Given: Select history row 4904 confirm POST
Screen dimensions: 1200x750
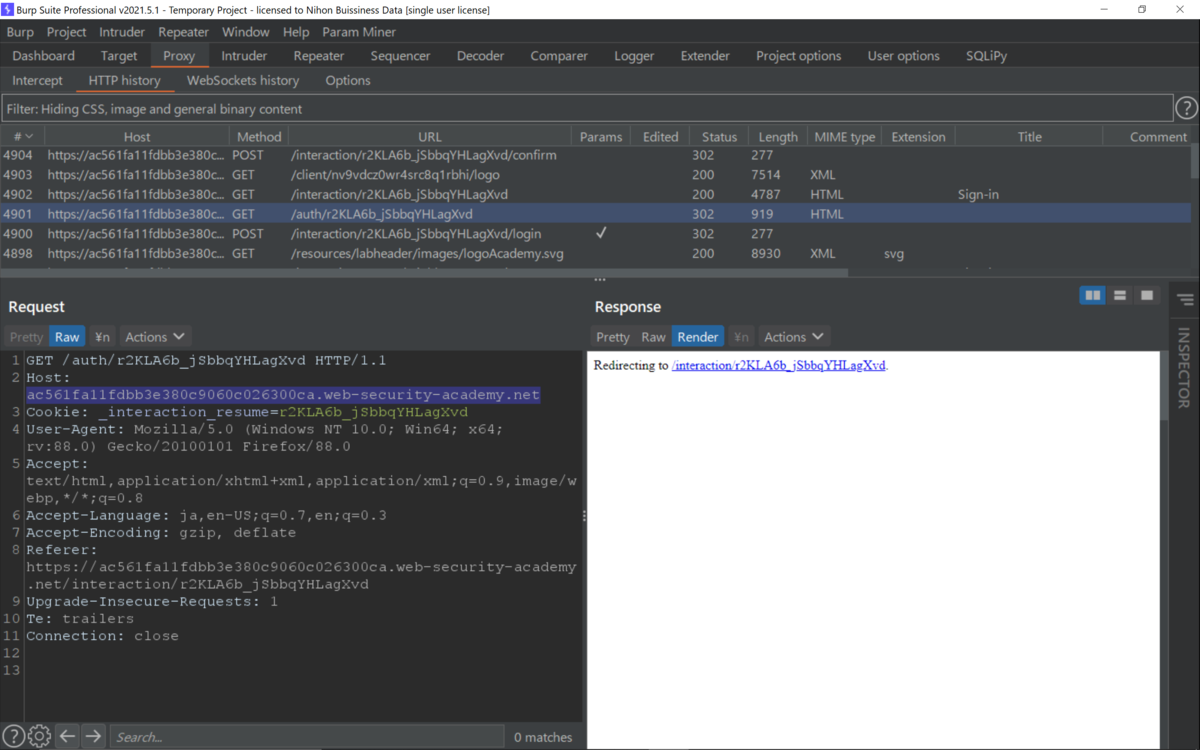Looking at the screenshot, I should click(596, 155).
